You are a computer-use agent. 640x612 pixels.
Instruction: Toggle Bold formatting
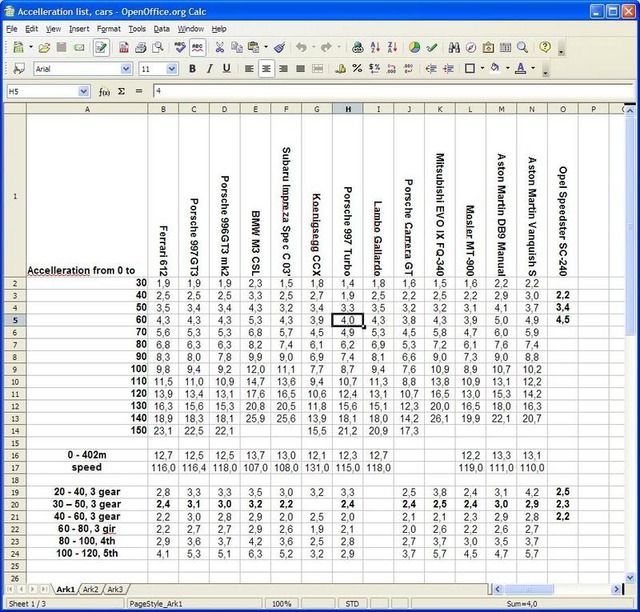[192, 69]
